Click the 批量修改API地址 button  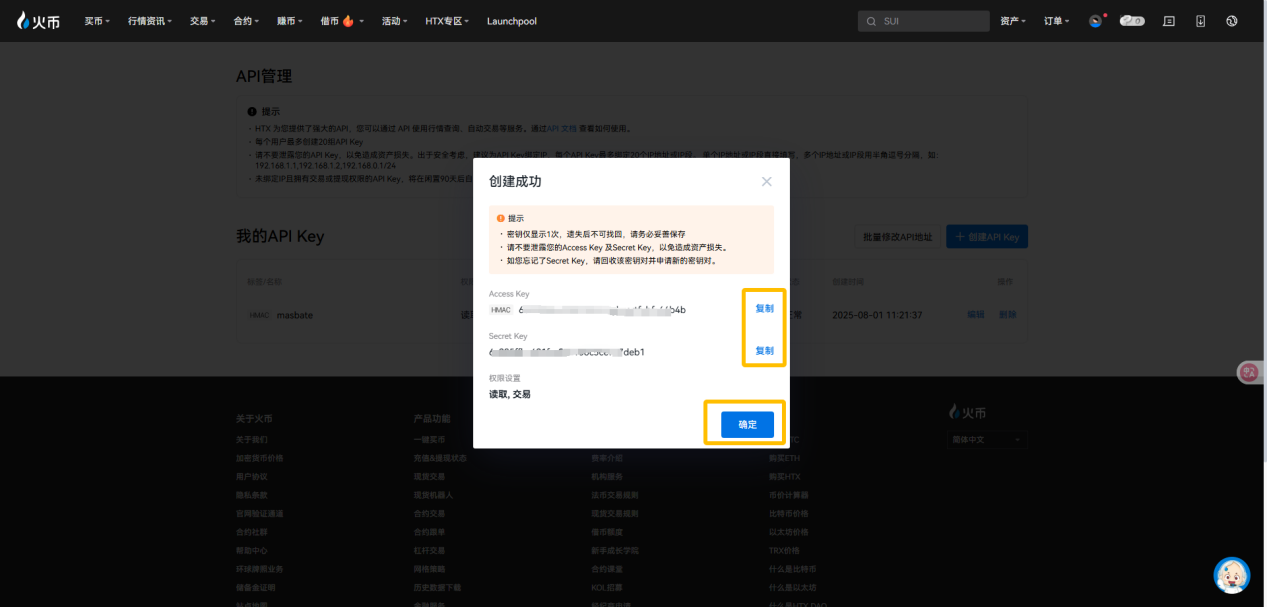pyautogui.click(x=898, y=237)
